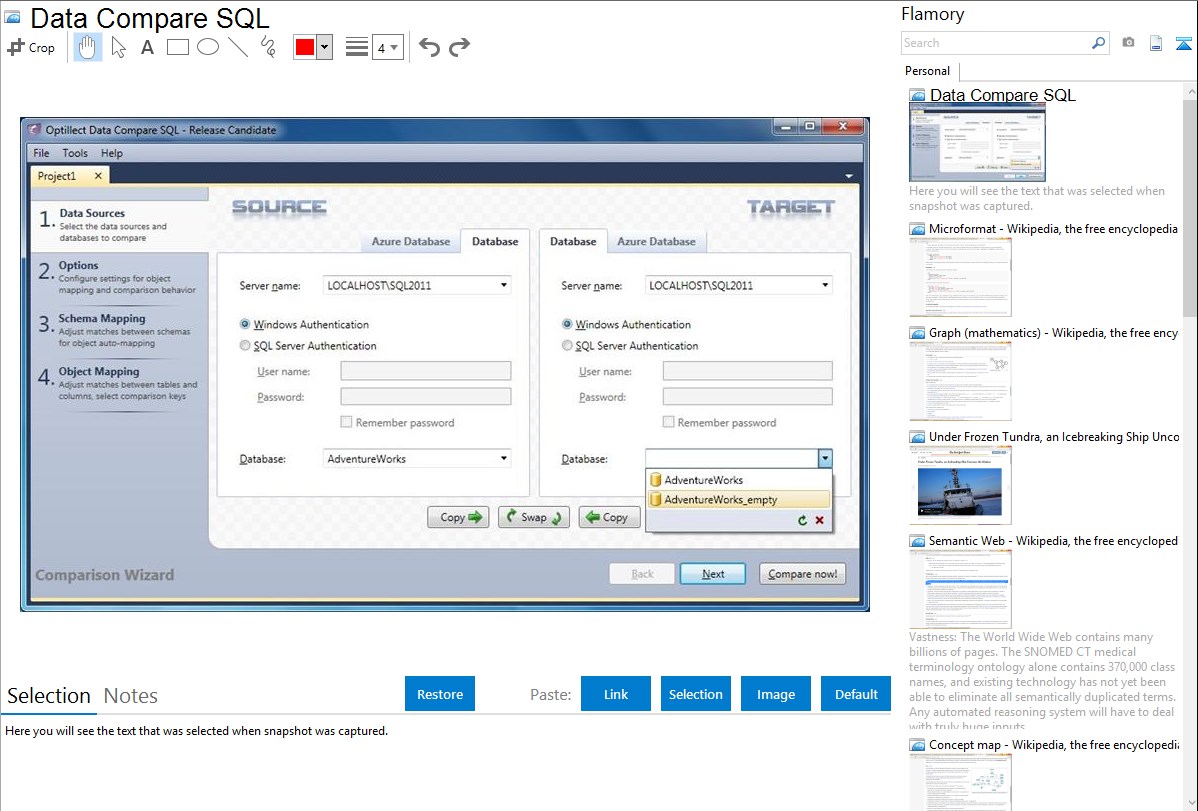The height and width of the screenshot is (811, 1198).
Task: Open the File menu
Action: (x=41, y=153)
